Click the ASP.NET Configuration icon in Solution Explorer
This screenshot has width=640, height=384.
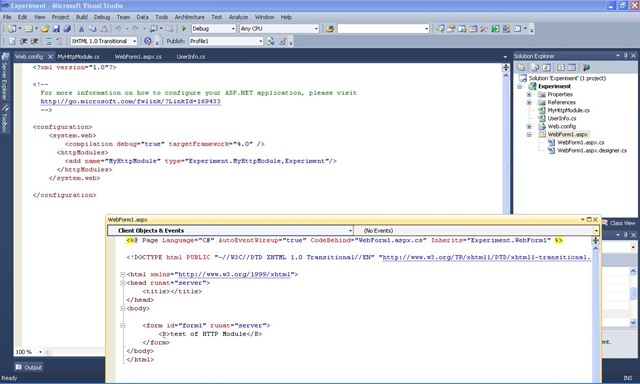pos(587,68)
